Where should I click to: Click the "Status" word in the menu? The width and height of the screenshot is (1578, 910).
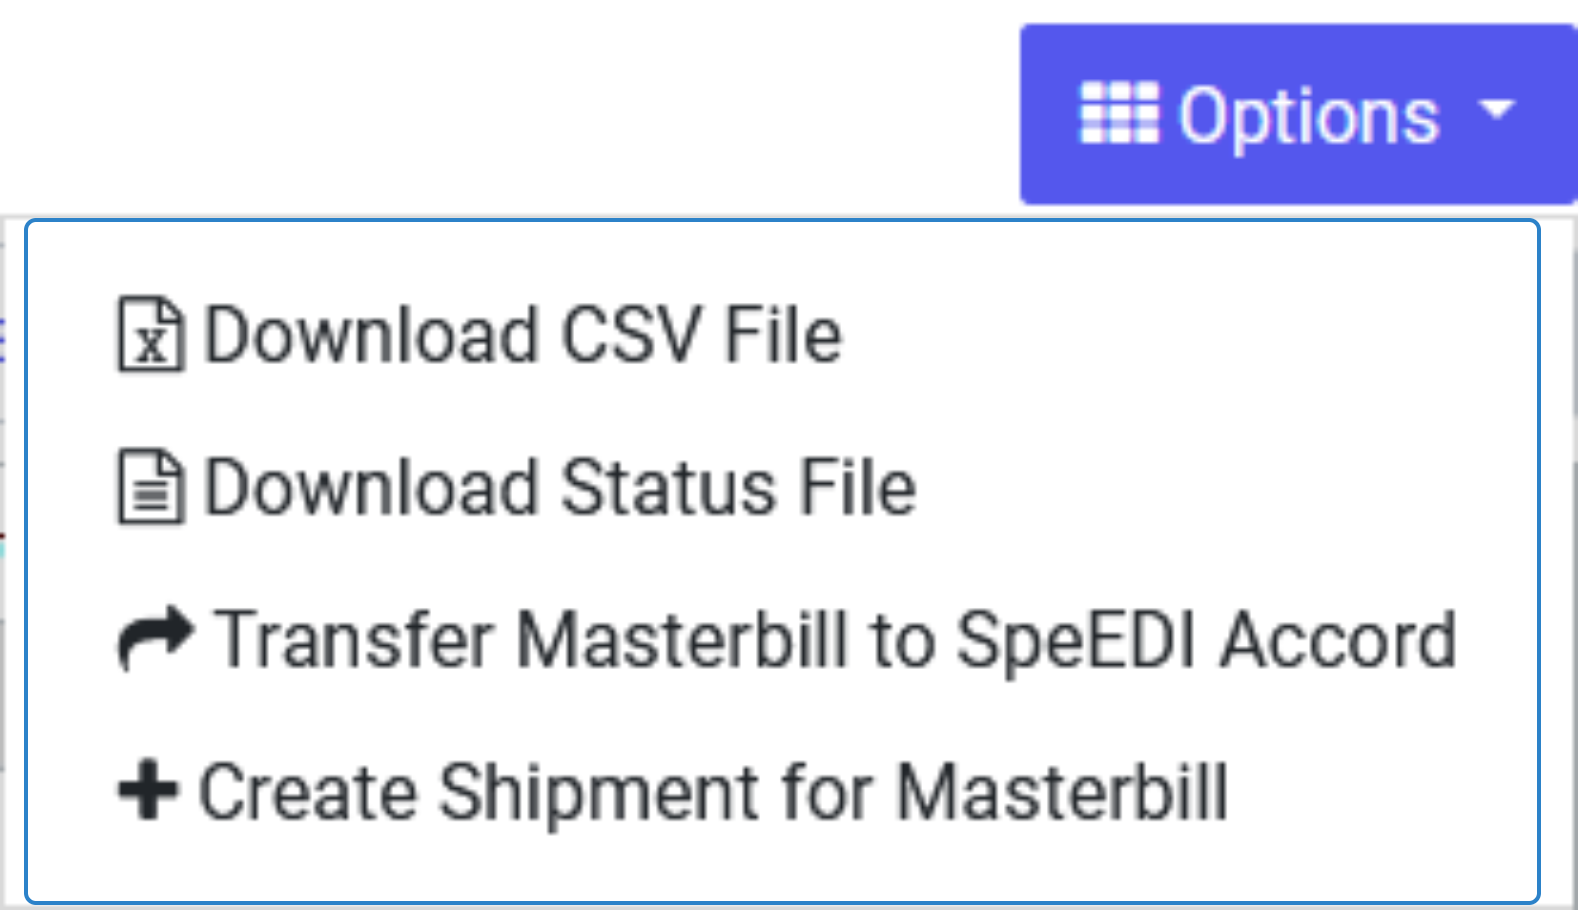click(668, 487)
